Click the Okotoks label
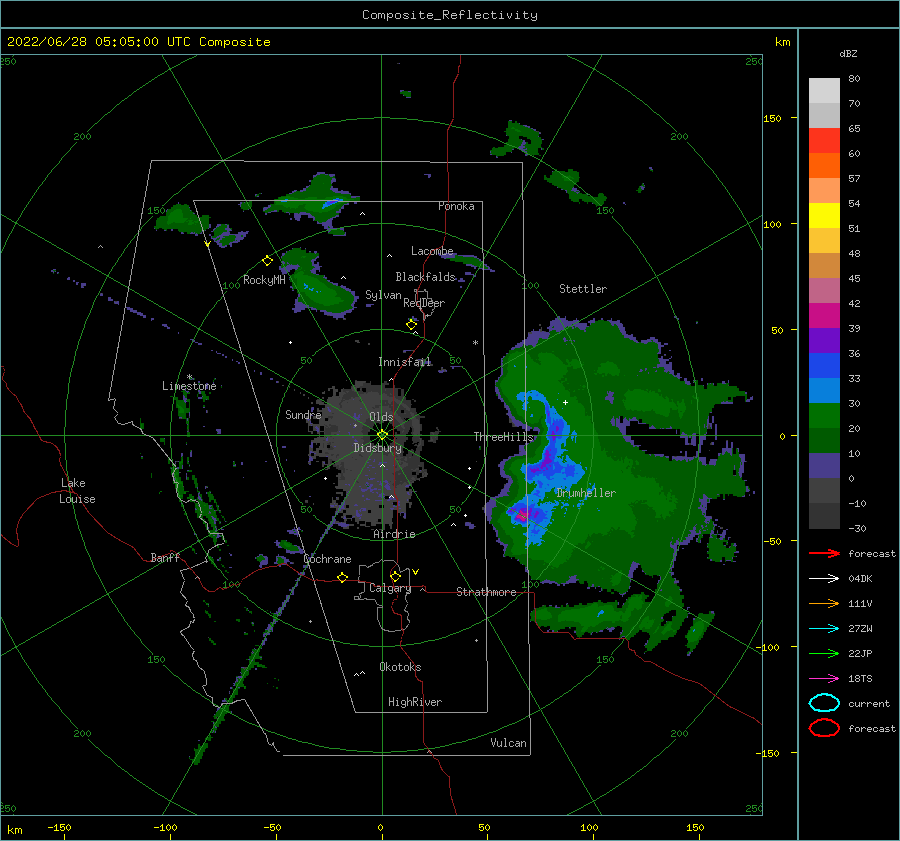Screen dimensions: 900x841 (x=400, y=667)
